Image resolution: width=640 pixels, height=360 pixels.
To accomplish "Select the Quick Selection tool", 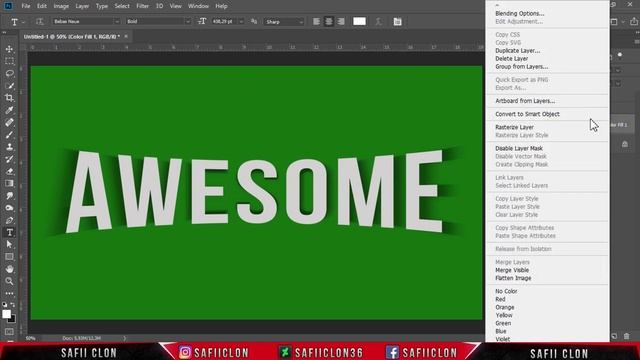I will coord(9,86).
